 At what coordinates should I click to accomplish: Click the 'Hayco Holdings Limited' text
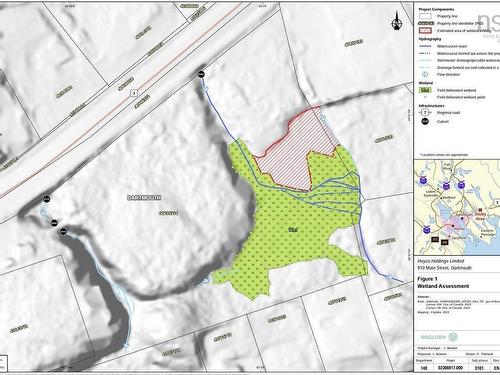[441, 261]
